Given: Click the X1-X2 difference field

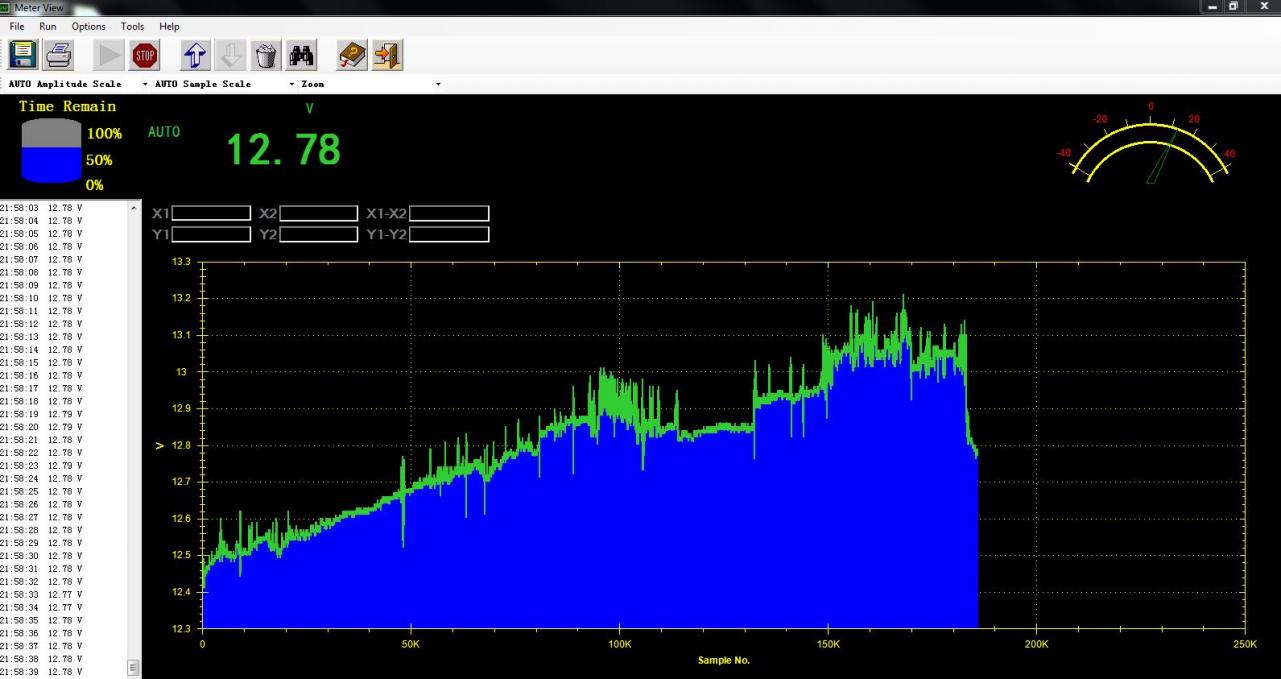Looking at the screenshot, I should [449, 213].
